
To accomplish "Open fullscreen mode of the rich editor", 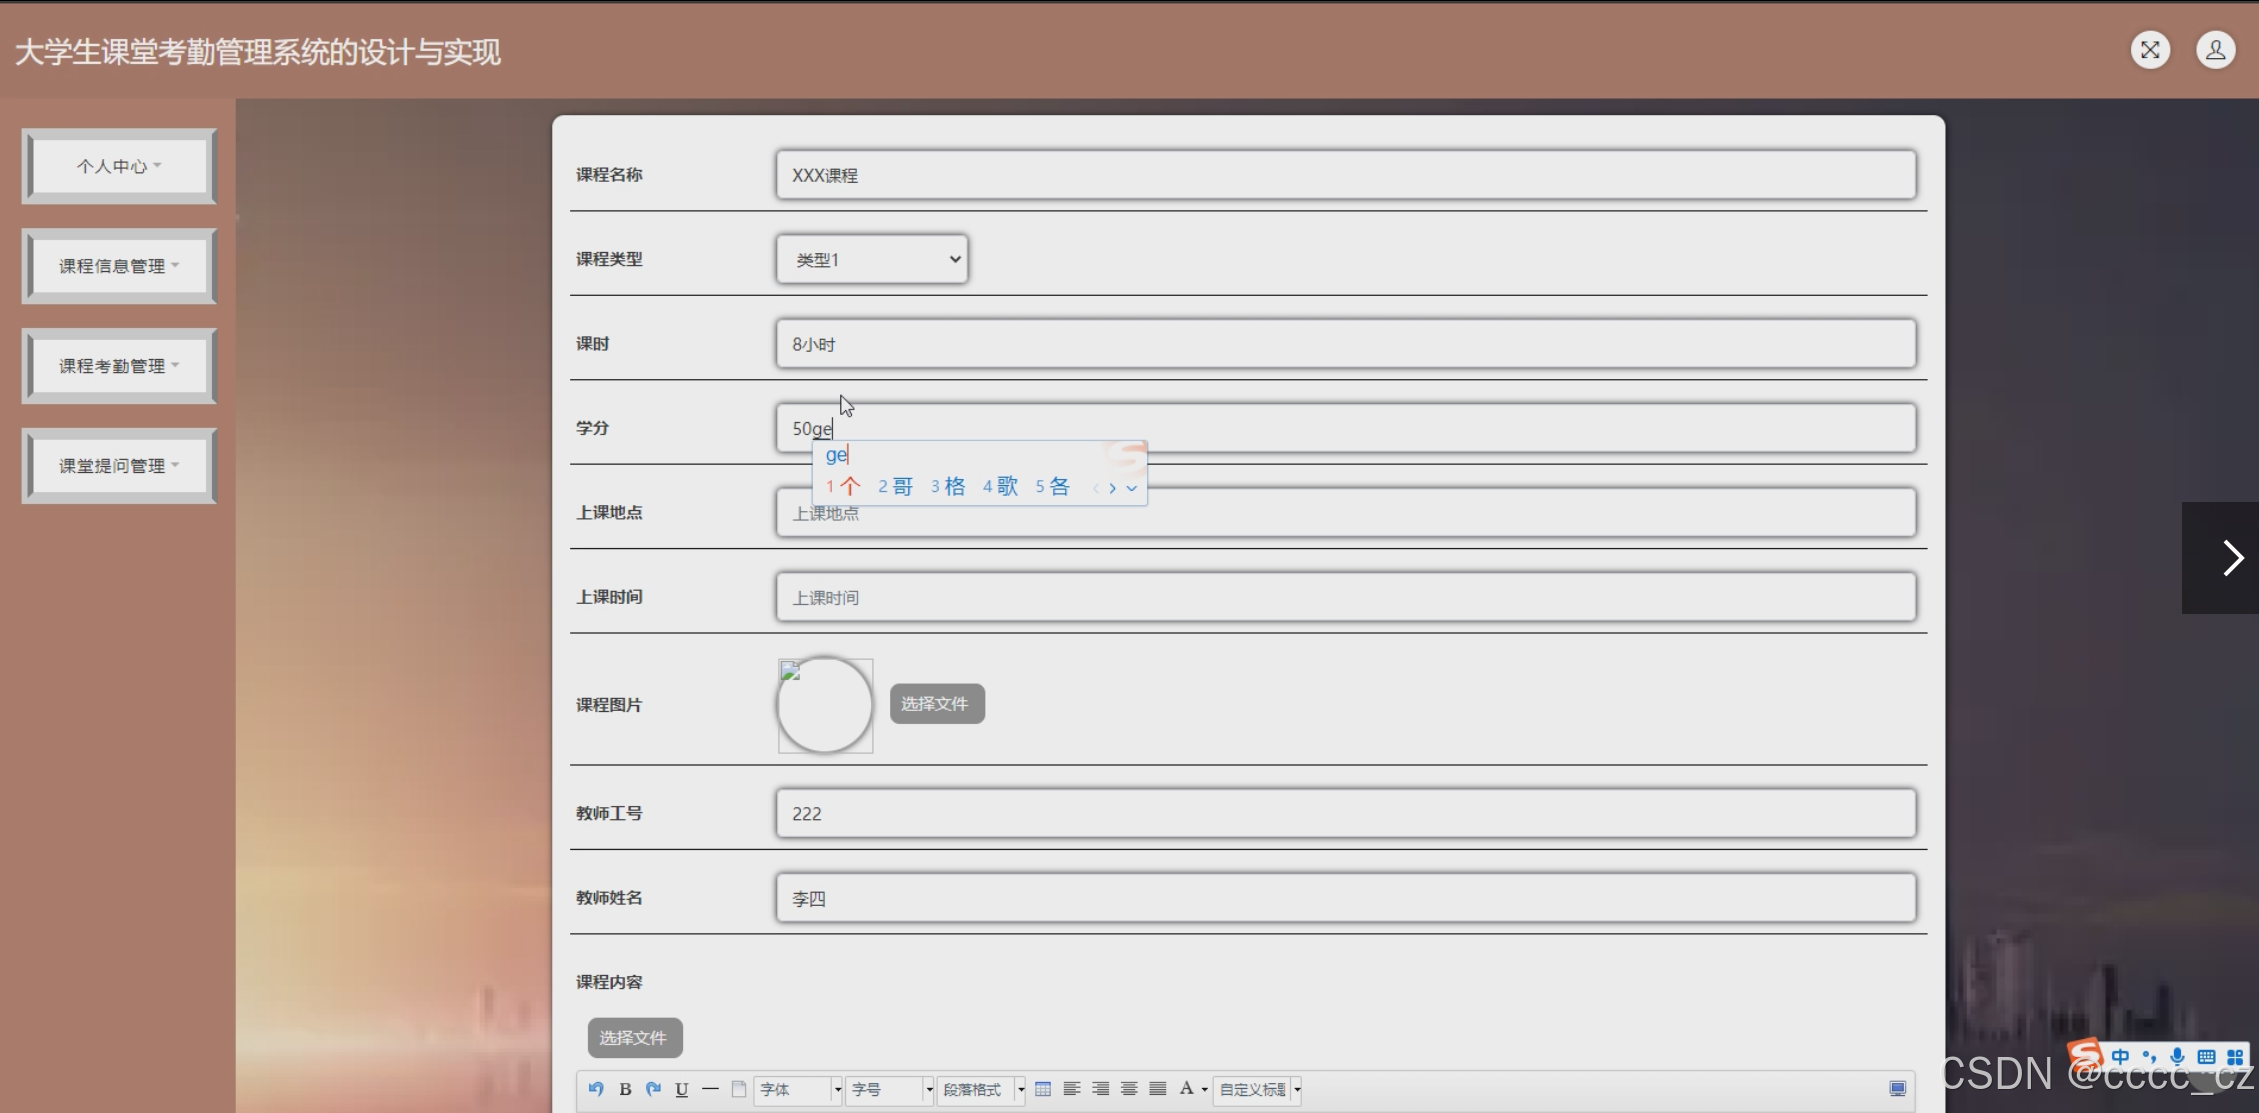I will (x=1897, y=1089).
